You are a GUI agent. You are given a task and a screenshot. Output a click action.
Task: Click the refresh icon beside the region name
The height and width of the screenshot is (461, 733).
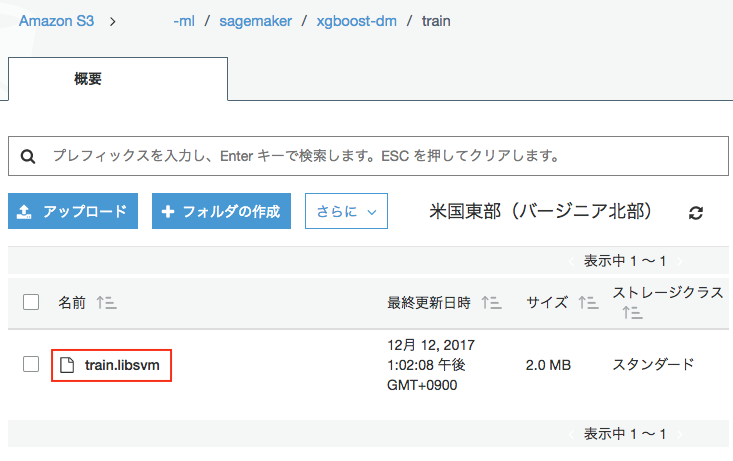(696, 212)
